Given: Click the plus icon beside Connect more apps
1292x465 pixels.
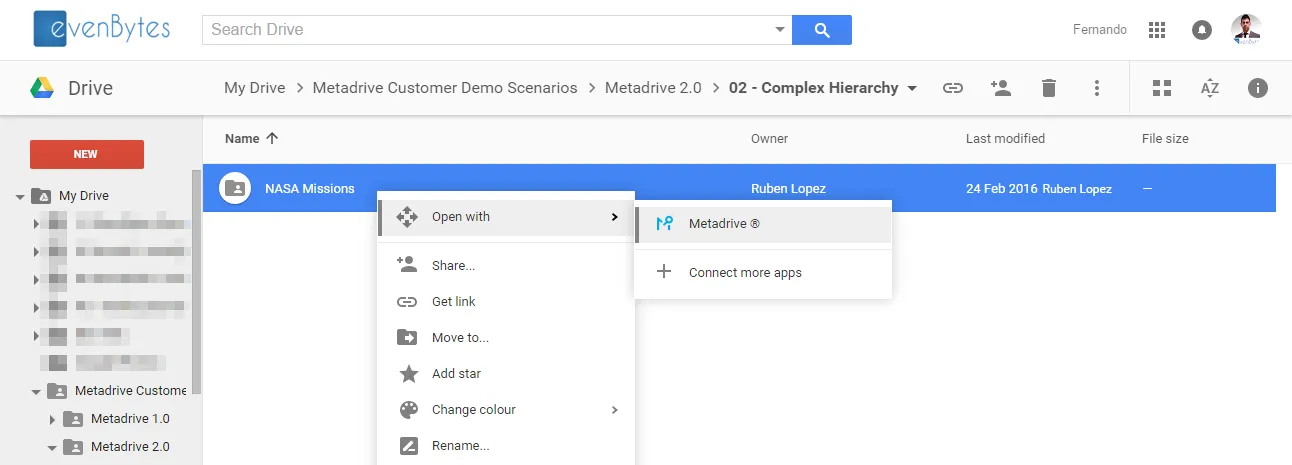Looking at the screenshot, I should (664, 272).
